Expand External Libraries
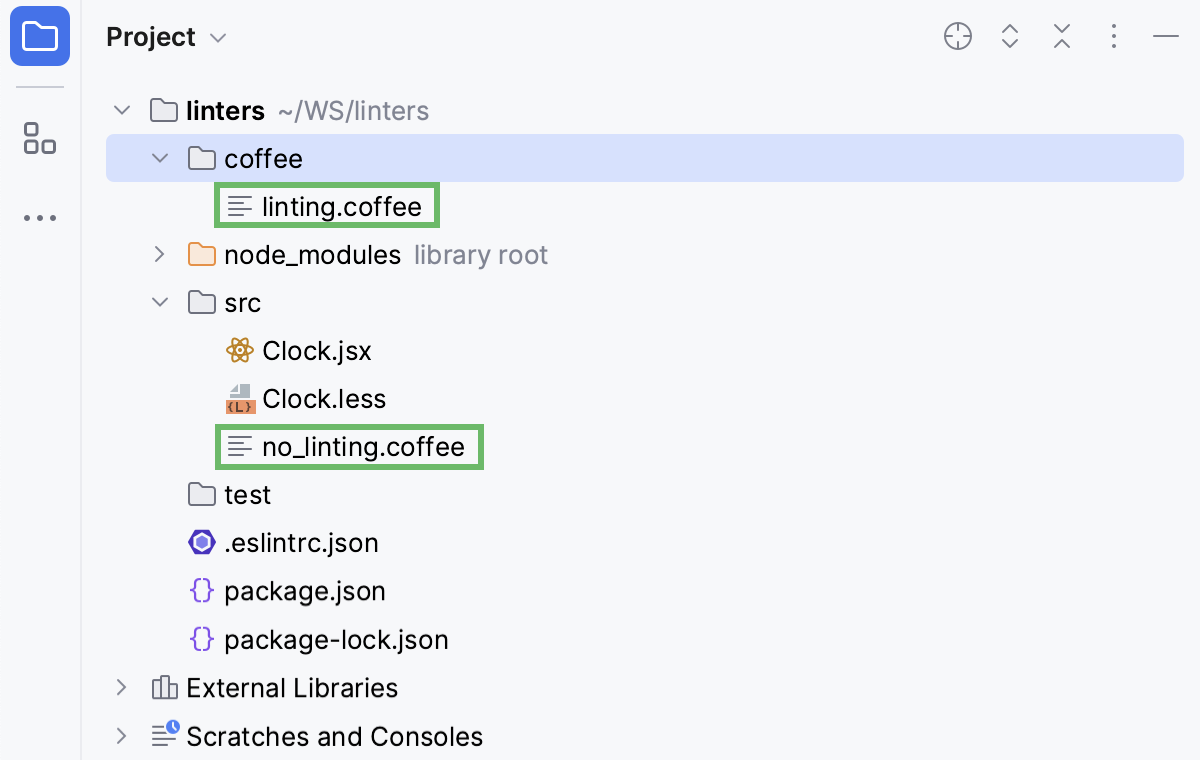This screenshot has height=760, width=1200. point(121,688)
